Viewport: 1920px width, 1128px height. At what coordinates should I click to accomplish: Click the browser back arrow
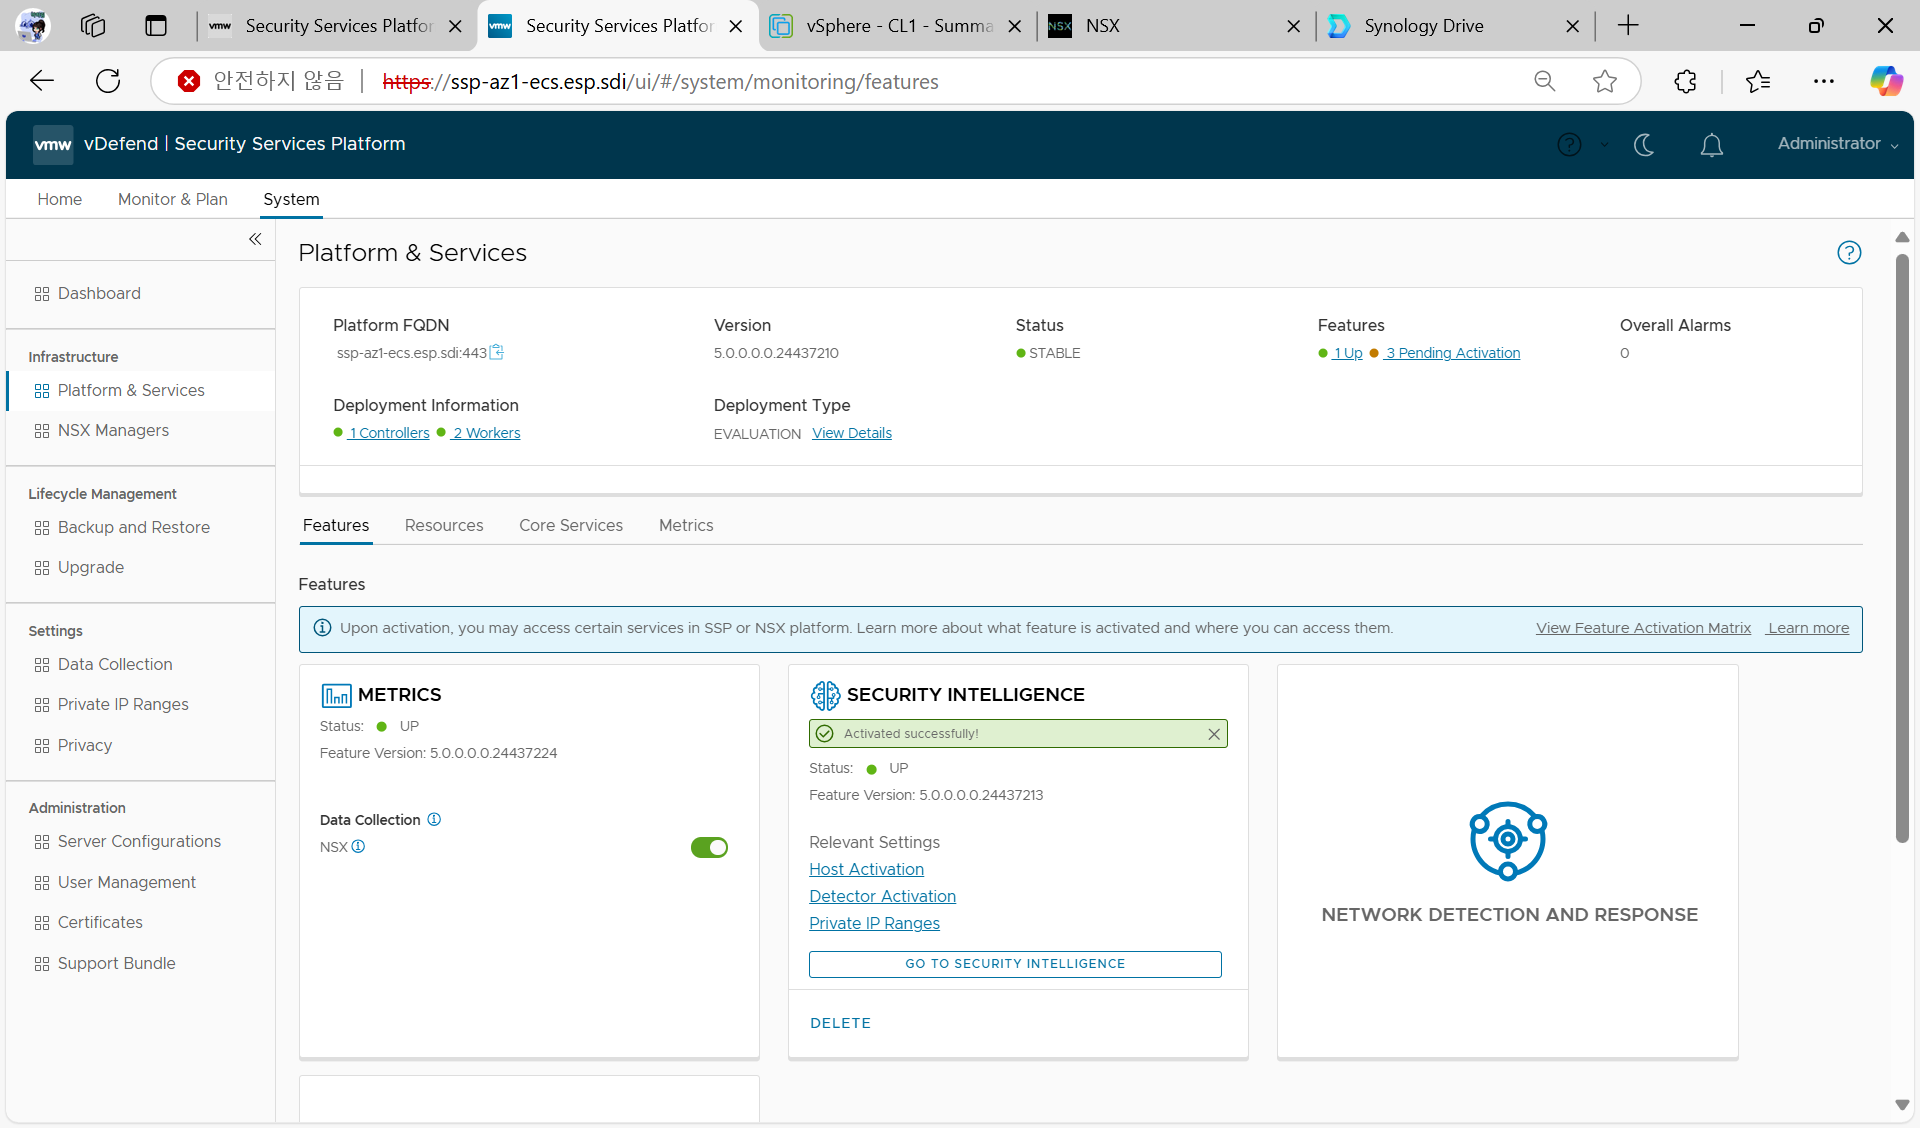click(42, 81)
